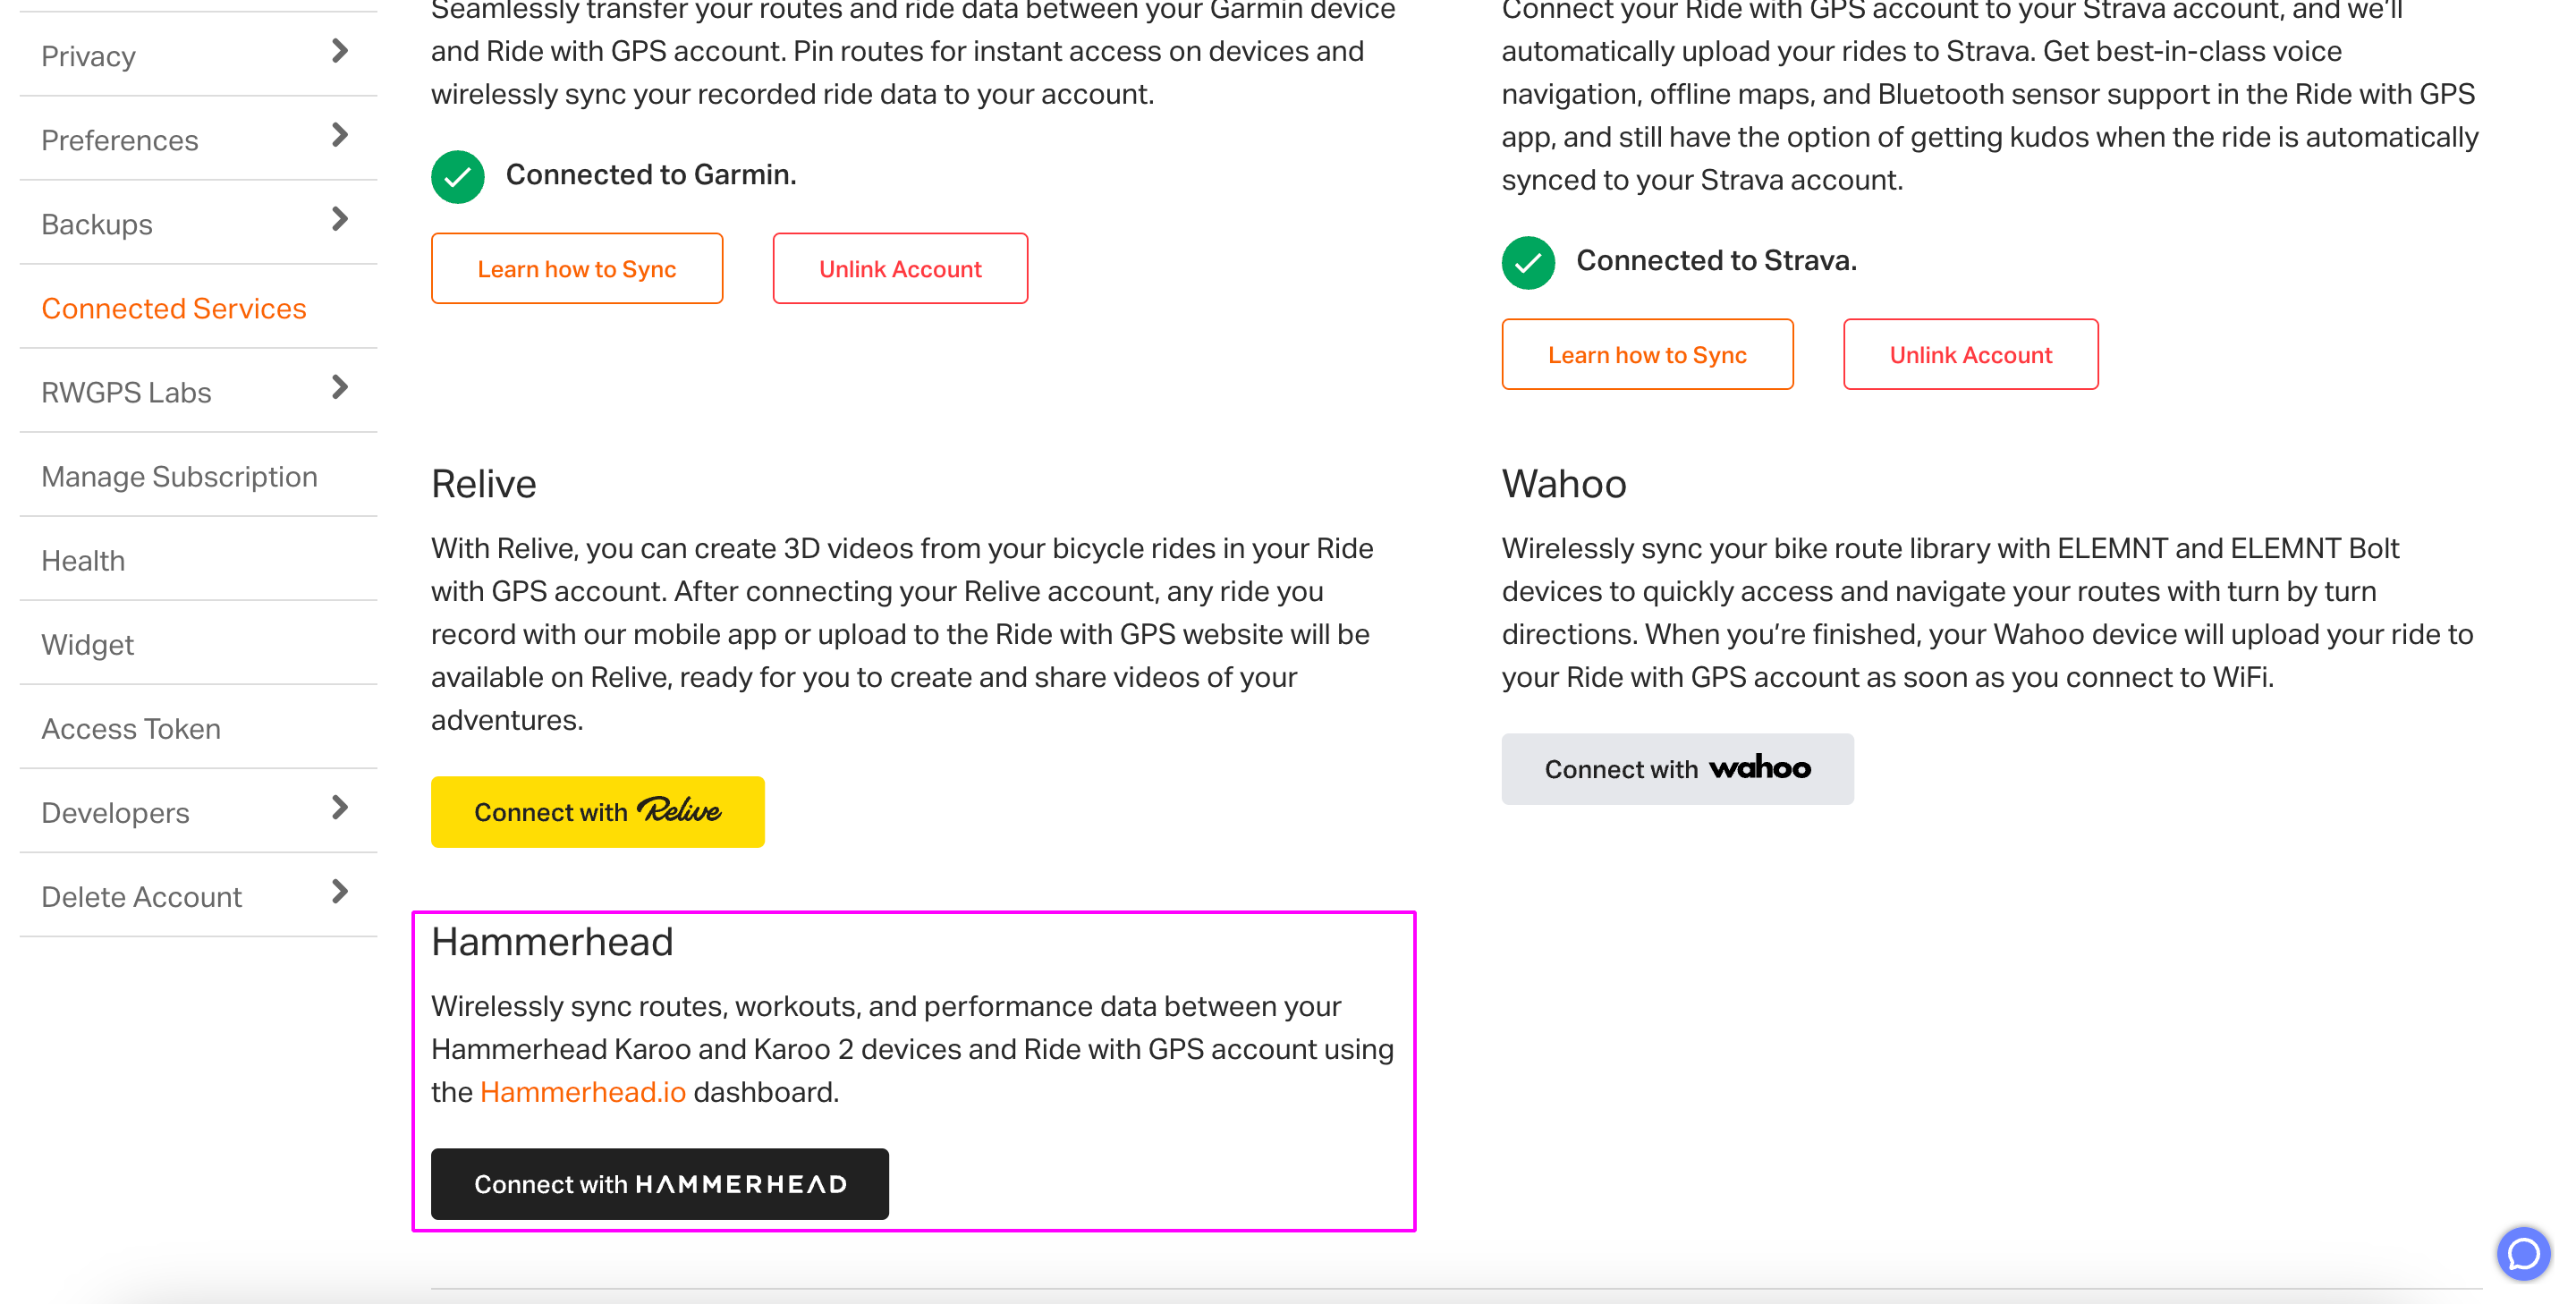Open the chat support bubble icon
The width and height of the screenshot is (2576, 1304).
tap(2523, 1253)
